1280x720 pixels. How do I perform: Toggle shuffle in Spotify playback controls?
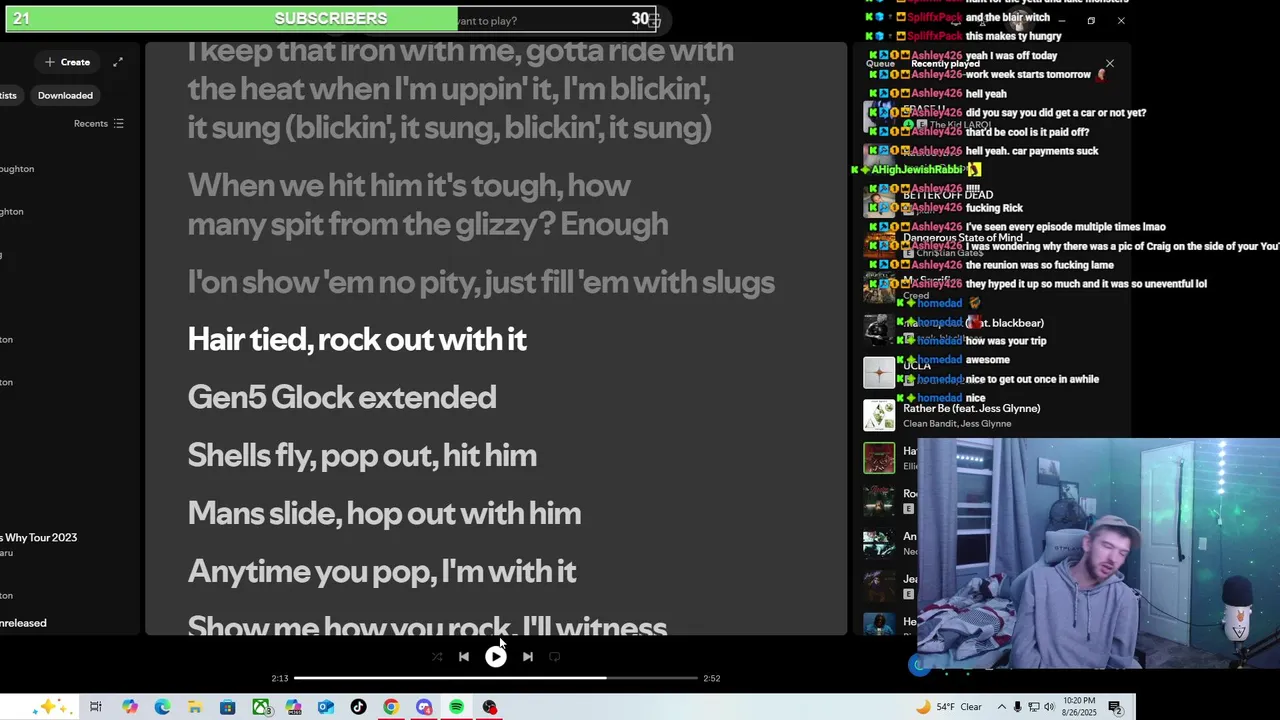click(437, 657)
